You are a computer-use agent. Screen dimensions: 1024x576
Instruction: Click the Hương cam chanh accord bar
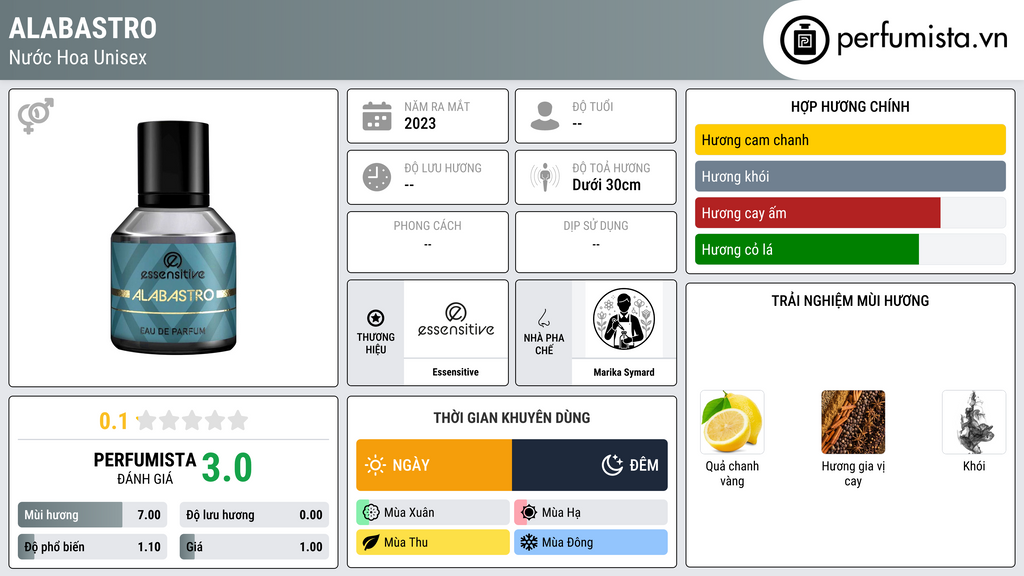850,140
